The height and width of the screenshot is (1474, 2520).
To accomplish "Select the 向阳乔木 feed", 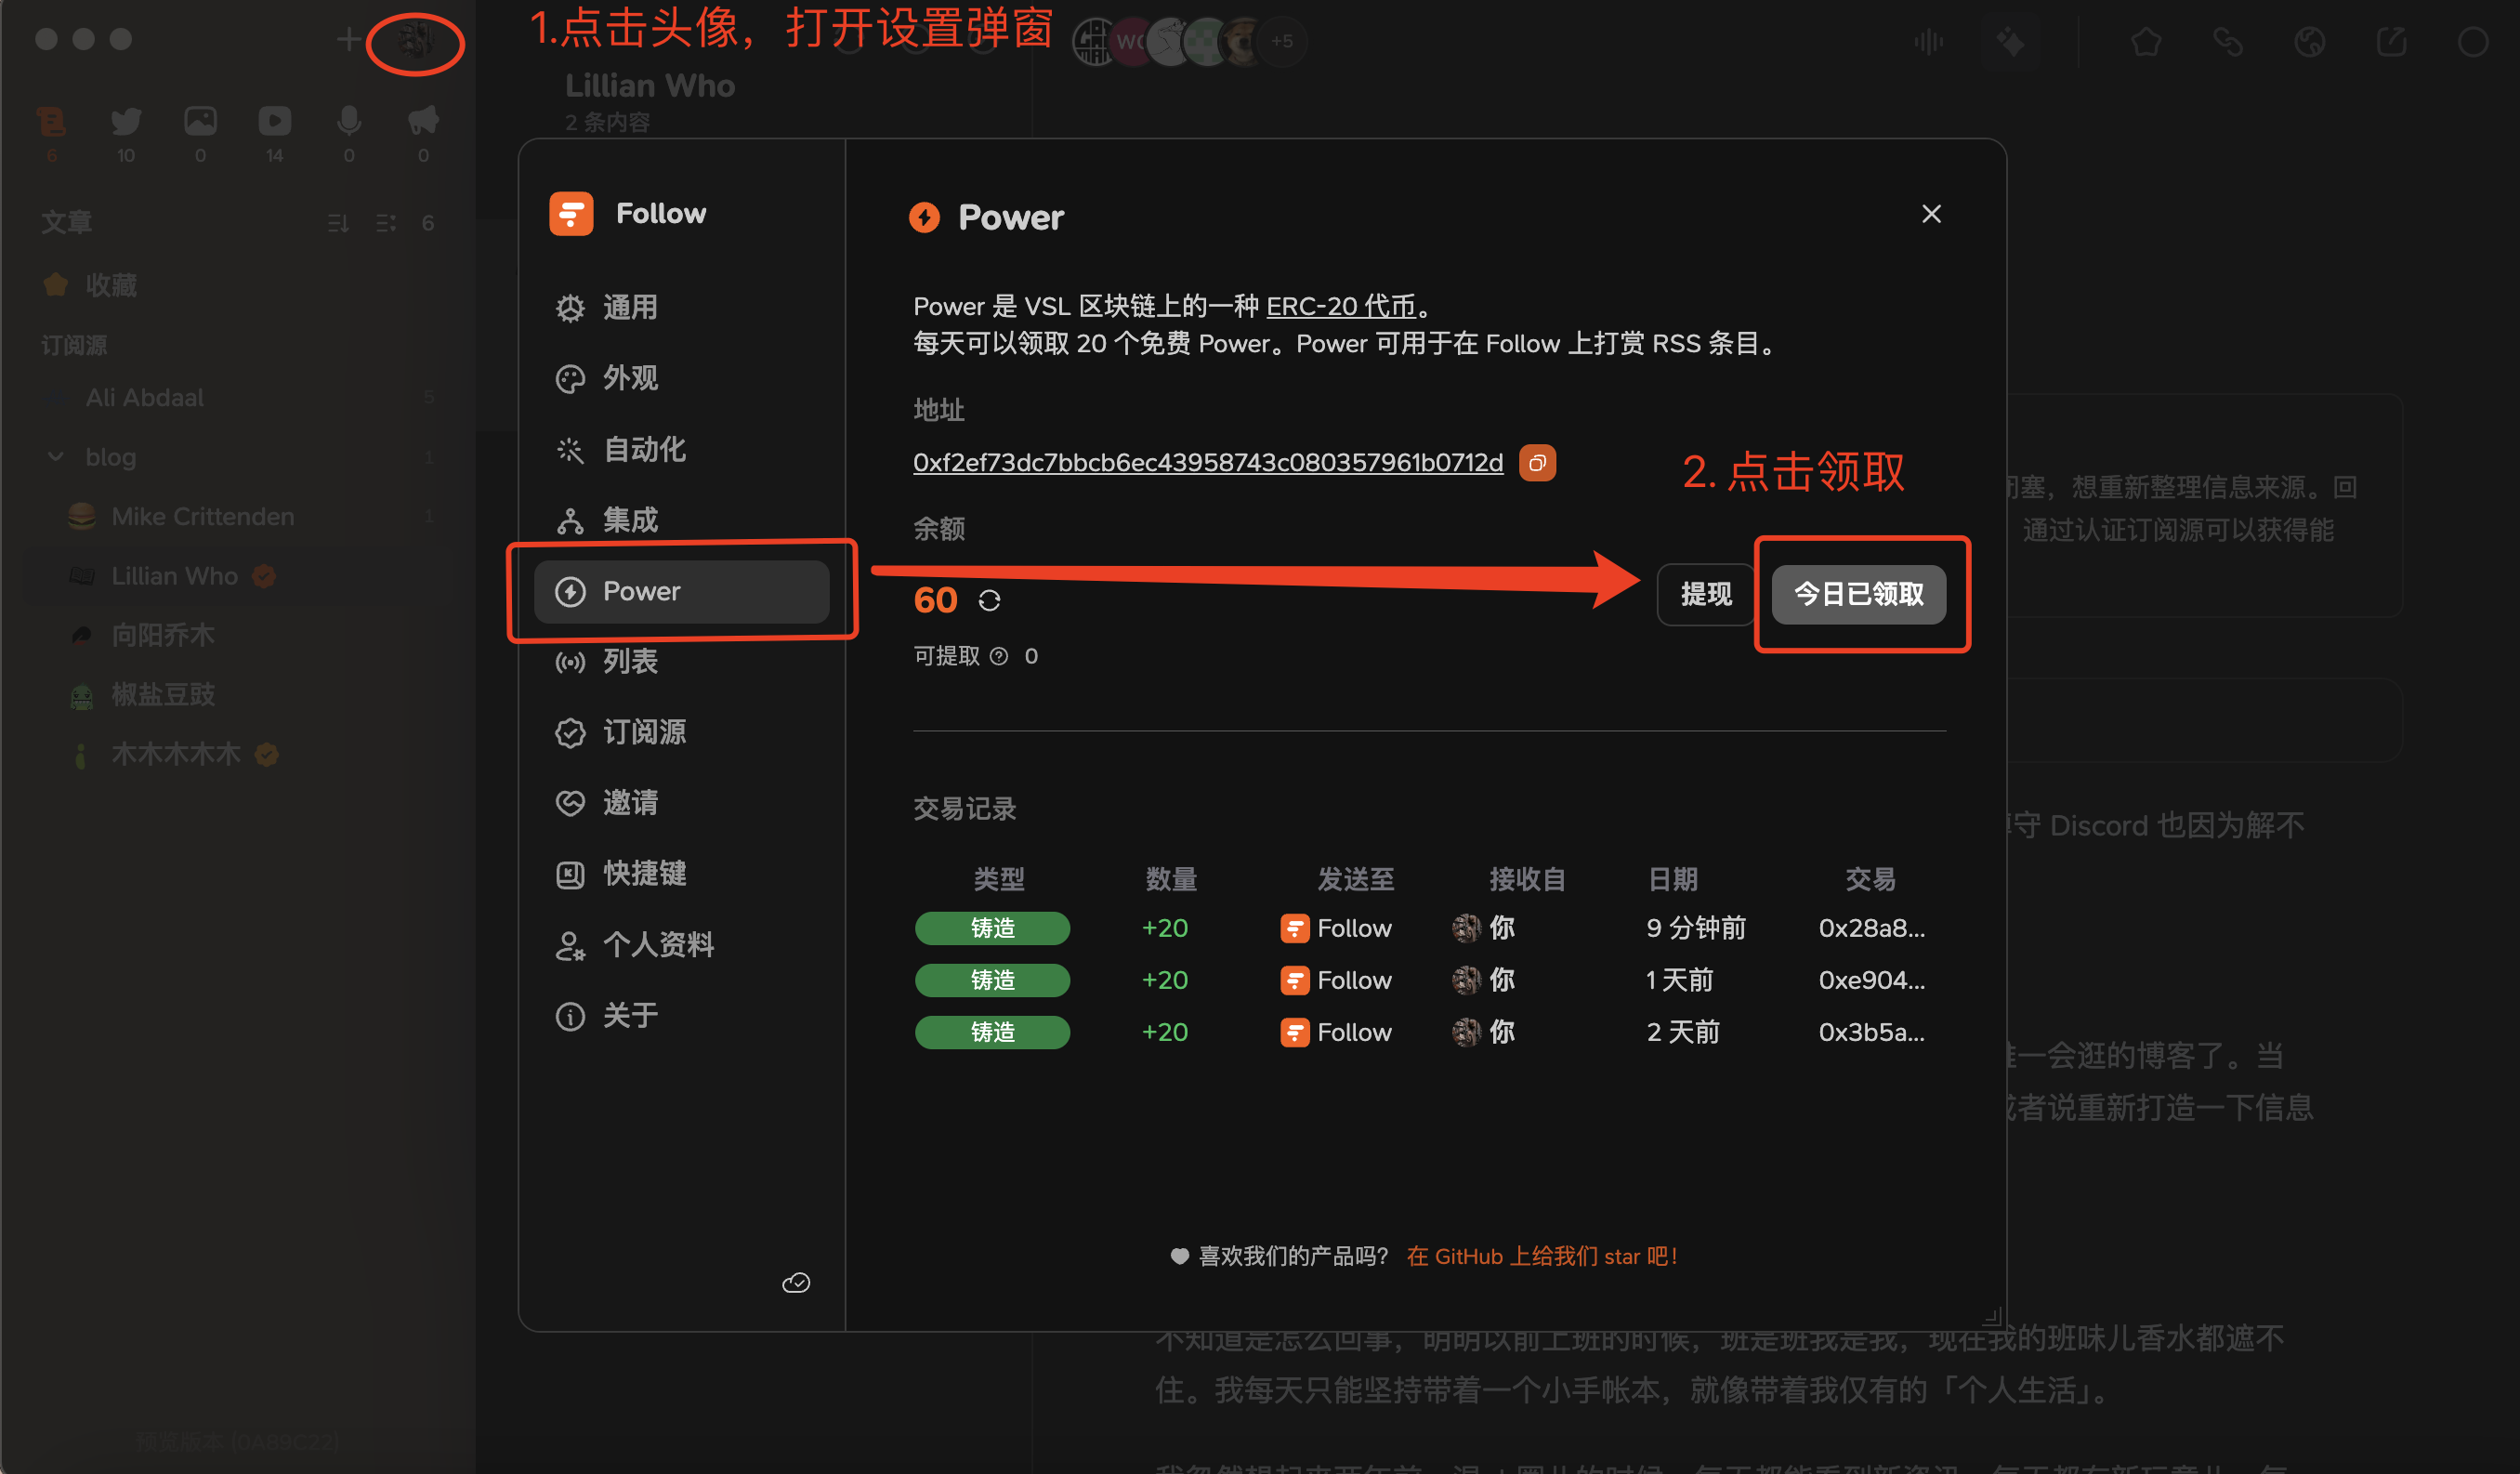I will pyautogui.click(x=238, y=635).
